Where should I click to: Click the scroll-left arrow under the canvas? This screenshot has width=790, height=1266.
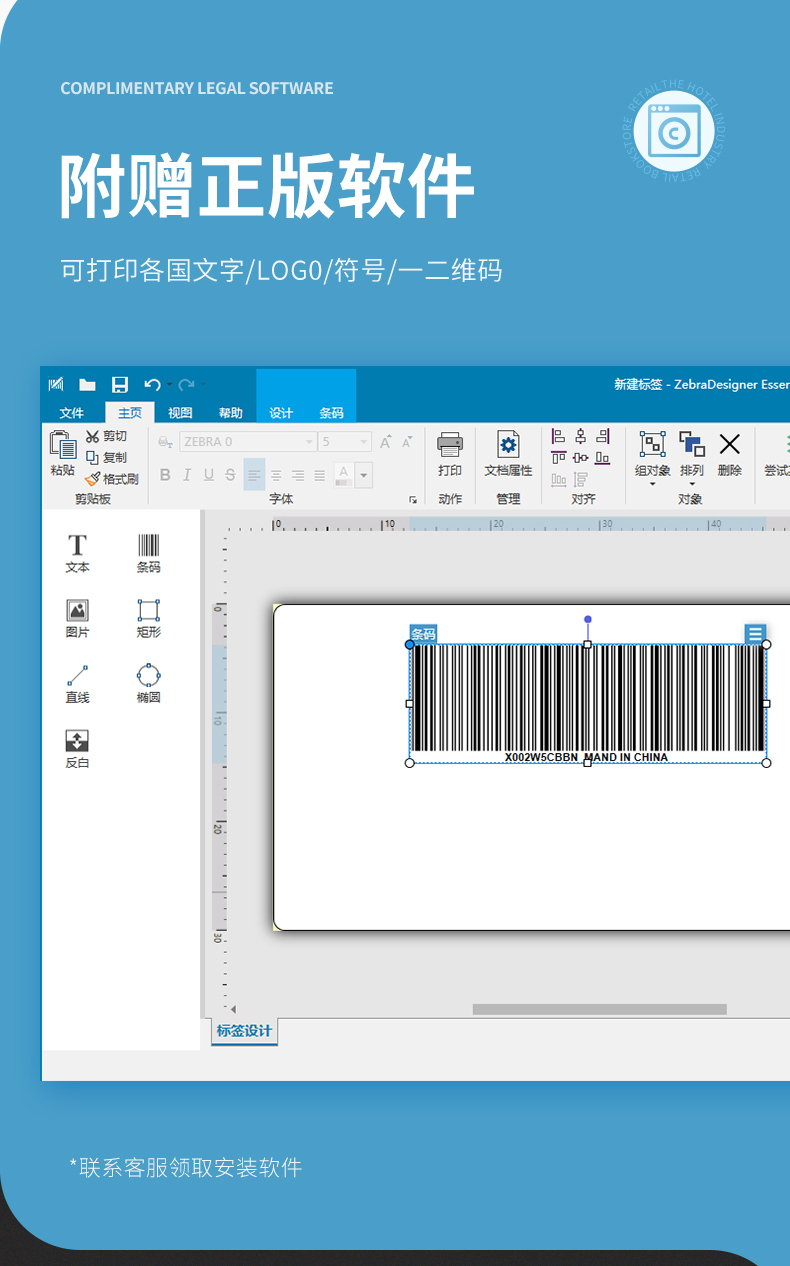(233, 1010)
